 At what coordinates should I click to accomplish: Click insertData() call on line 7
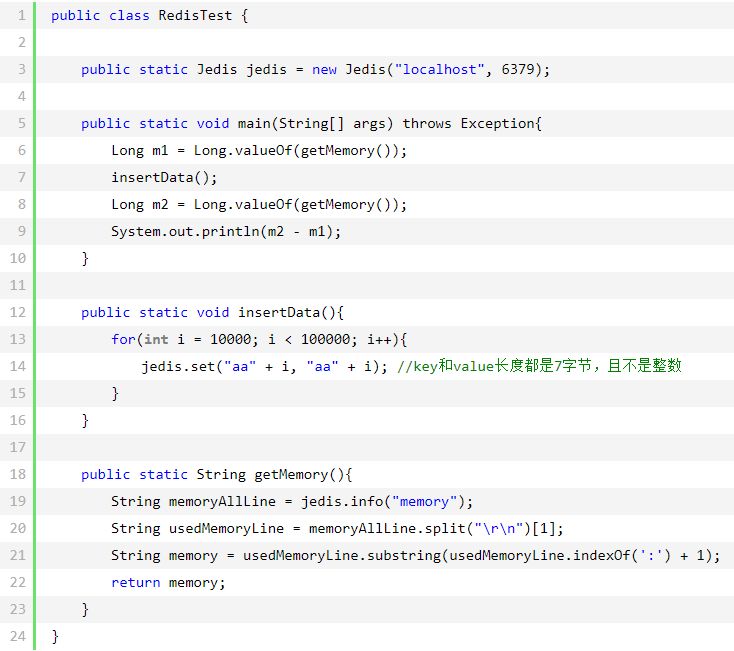[x=164, y=177]
